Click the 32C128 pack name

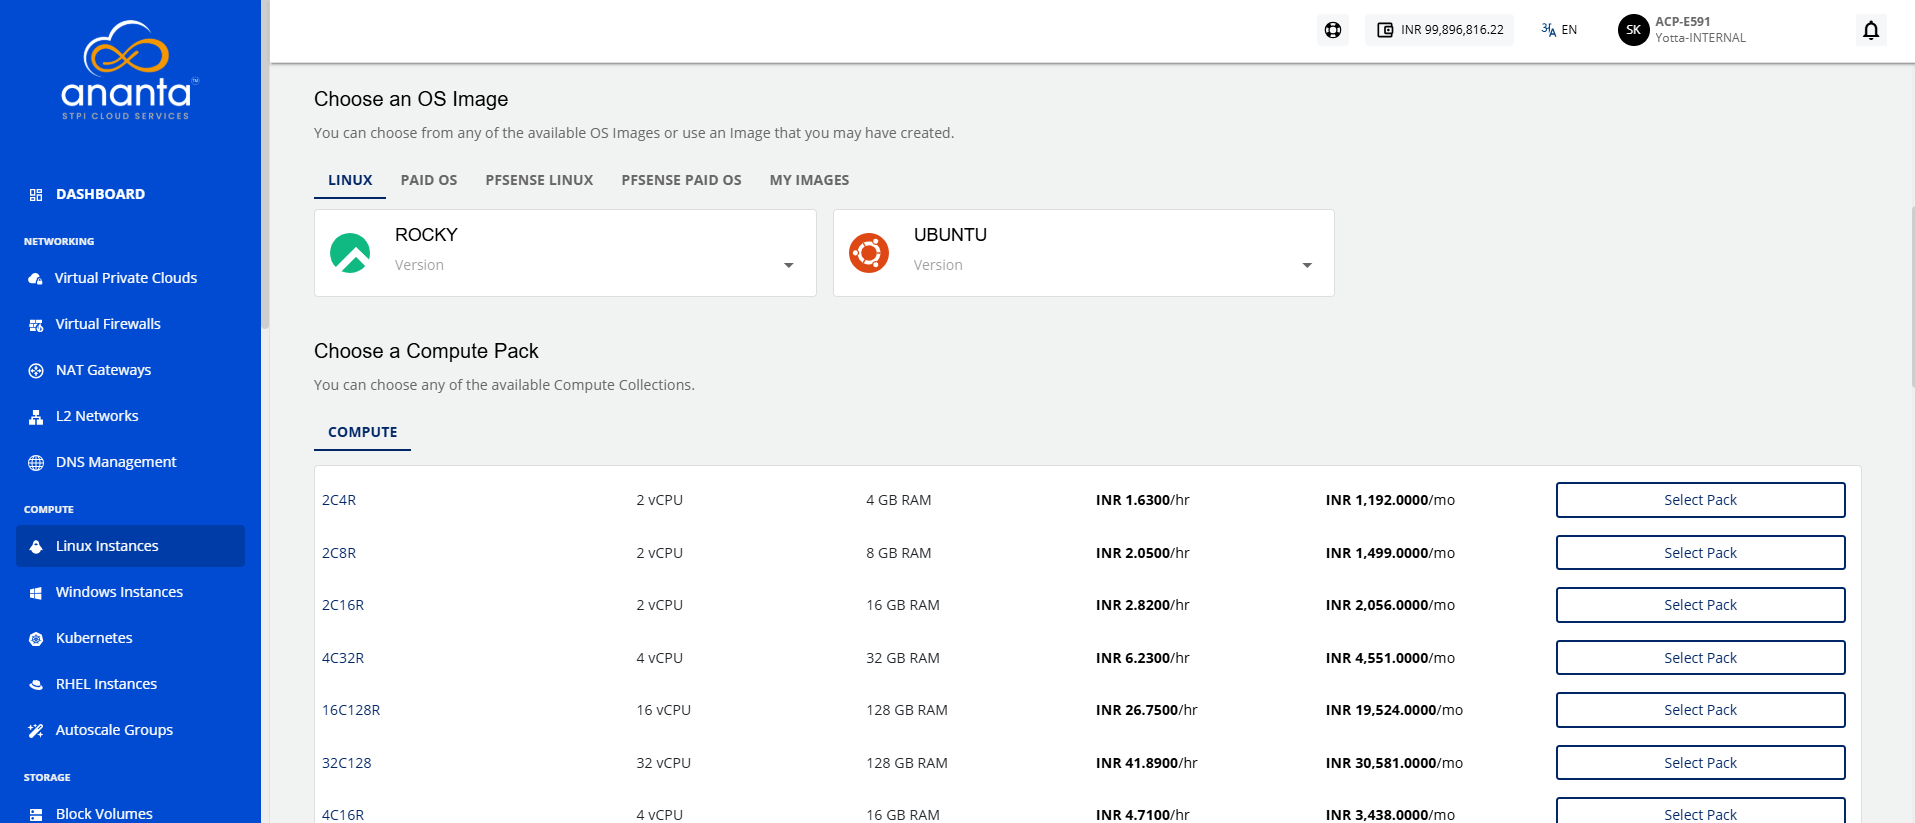[346, 763]
